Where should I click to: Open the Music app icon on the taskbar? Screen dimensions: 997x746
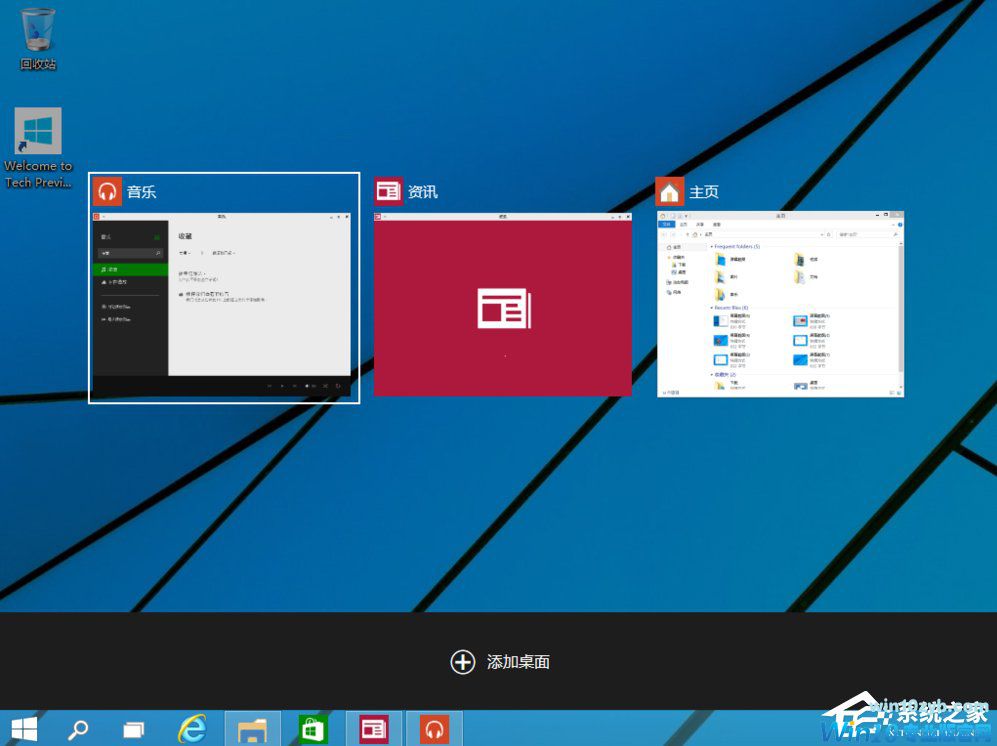click(434, 729)
